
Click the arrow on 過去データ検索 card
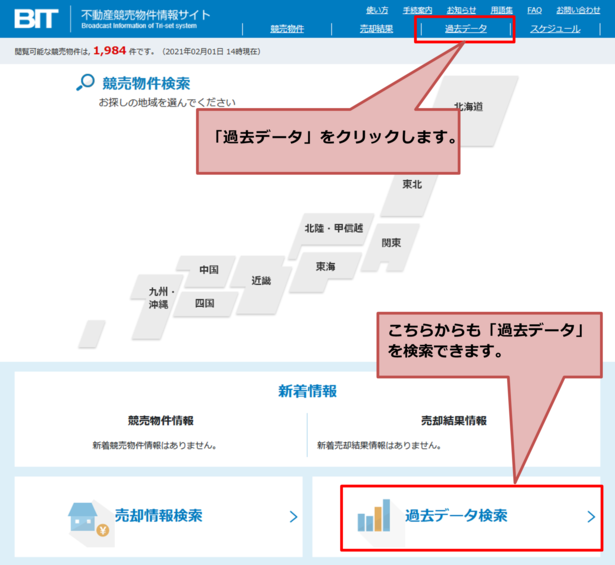[590, 517]
